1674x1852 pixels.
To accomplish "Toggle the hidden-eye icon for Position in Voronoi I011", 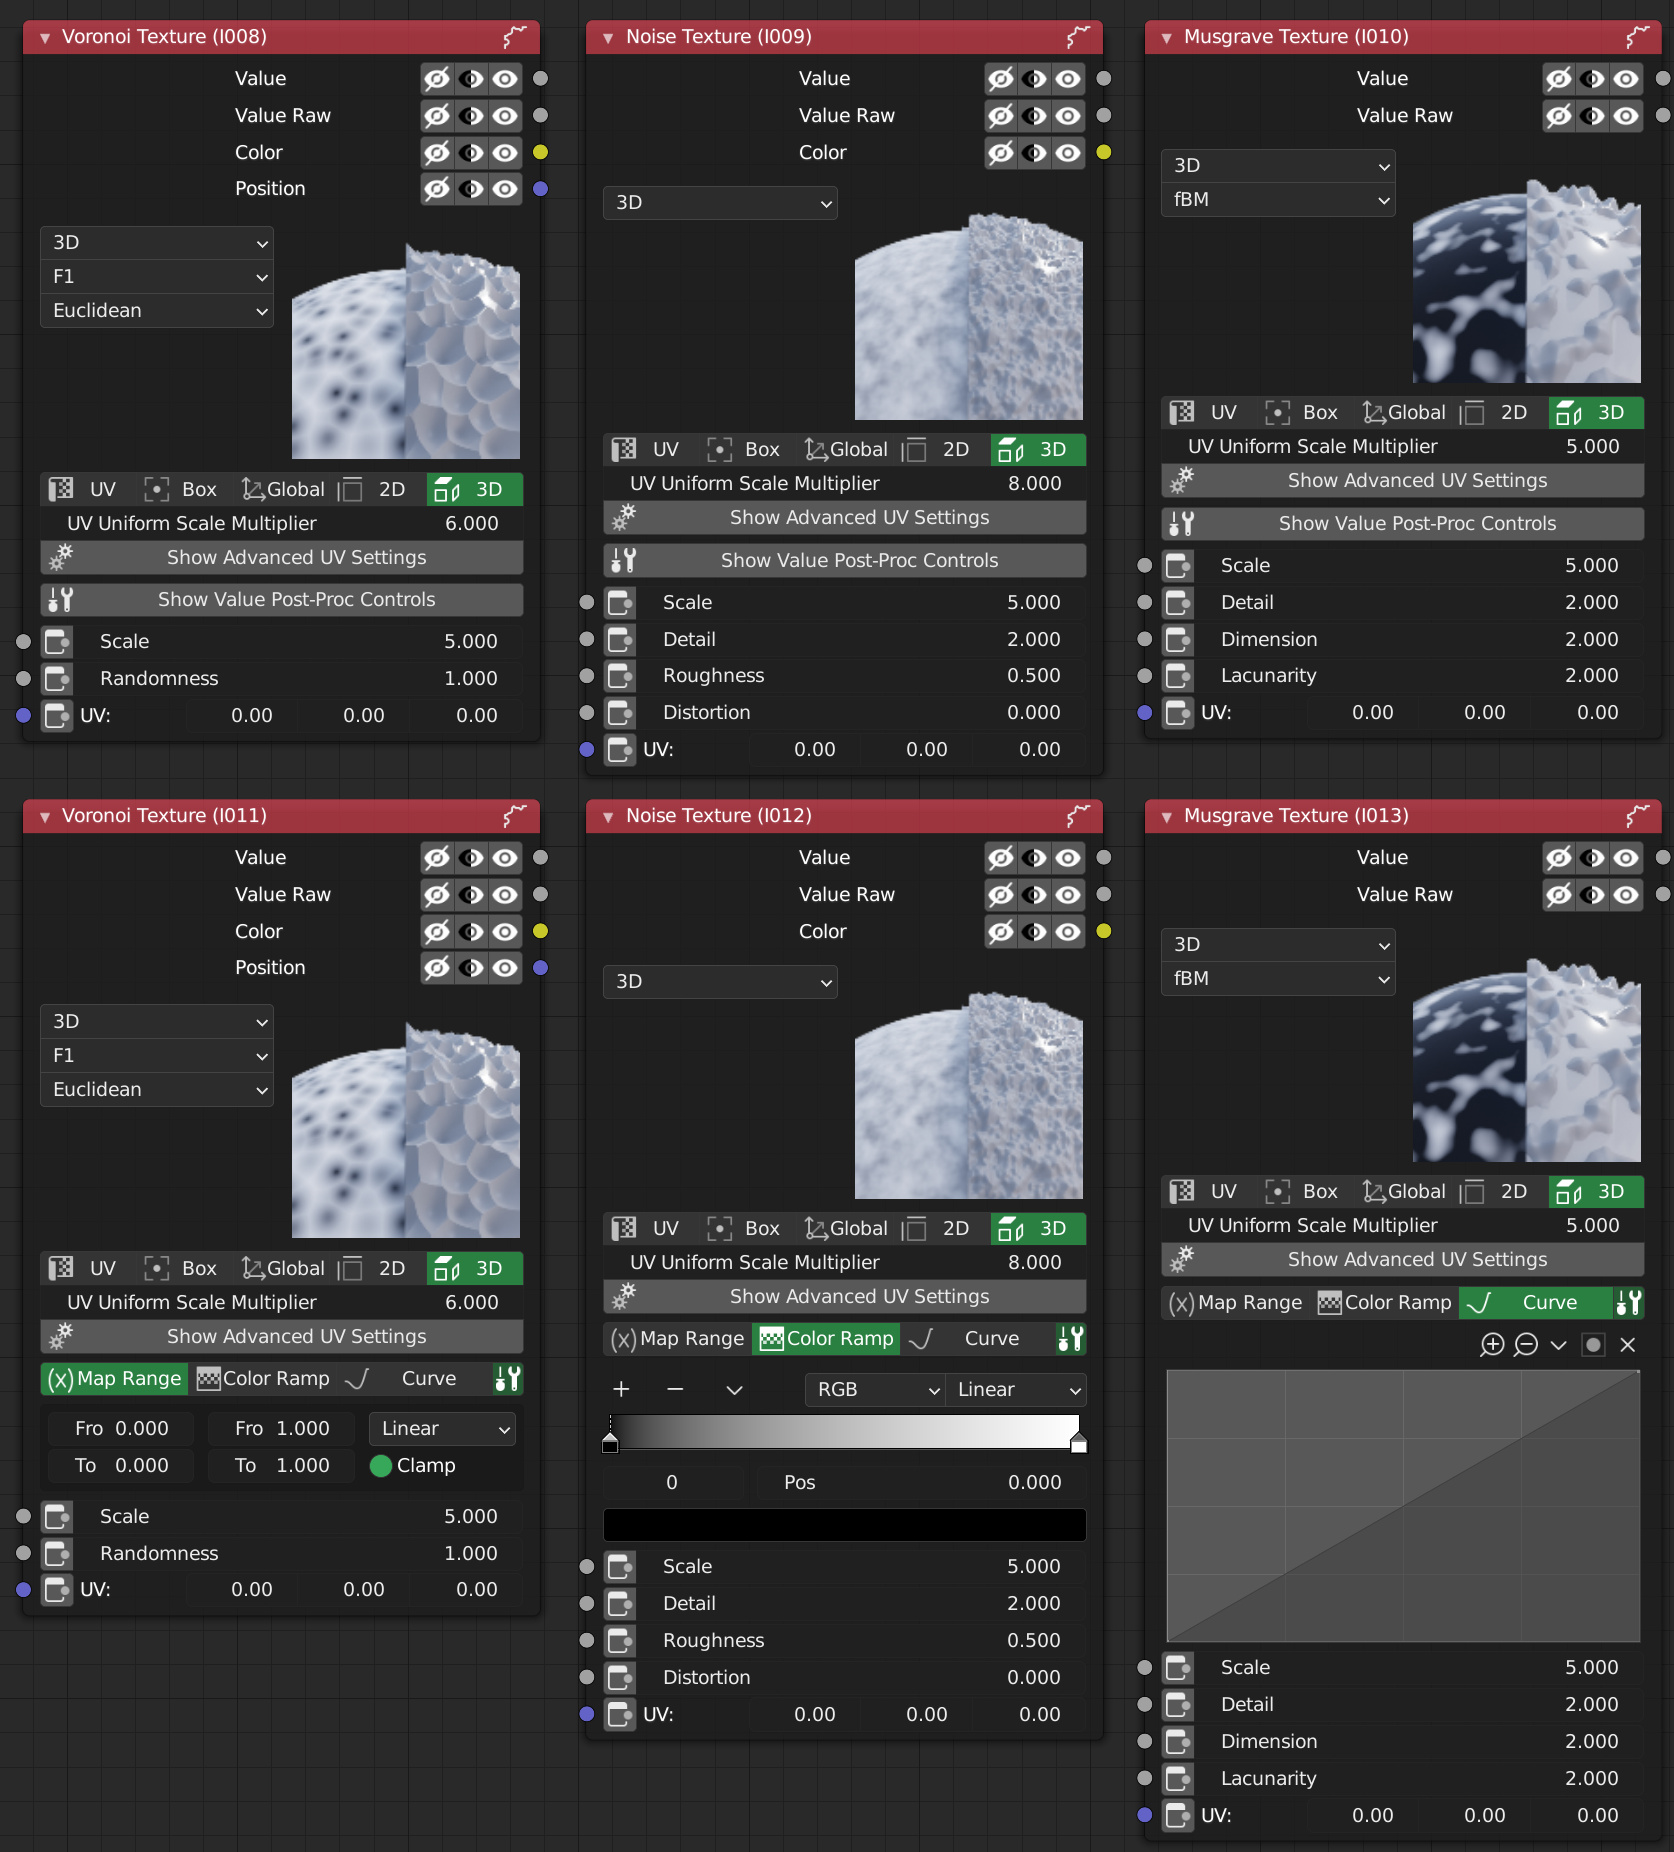I will click(x=437, y=968).
